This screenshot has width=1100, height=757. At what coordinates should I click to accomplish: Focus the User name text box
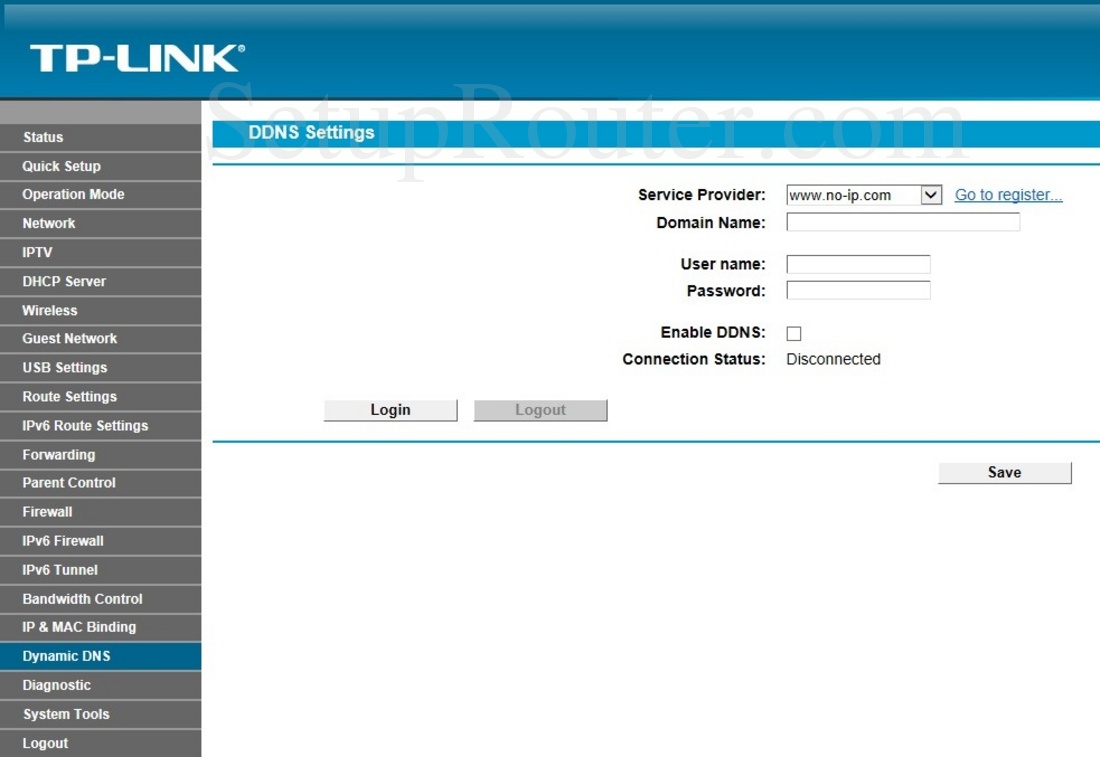click(858, 264)
